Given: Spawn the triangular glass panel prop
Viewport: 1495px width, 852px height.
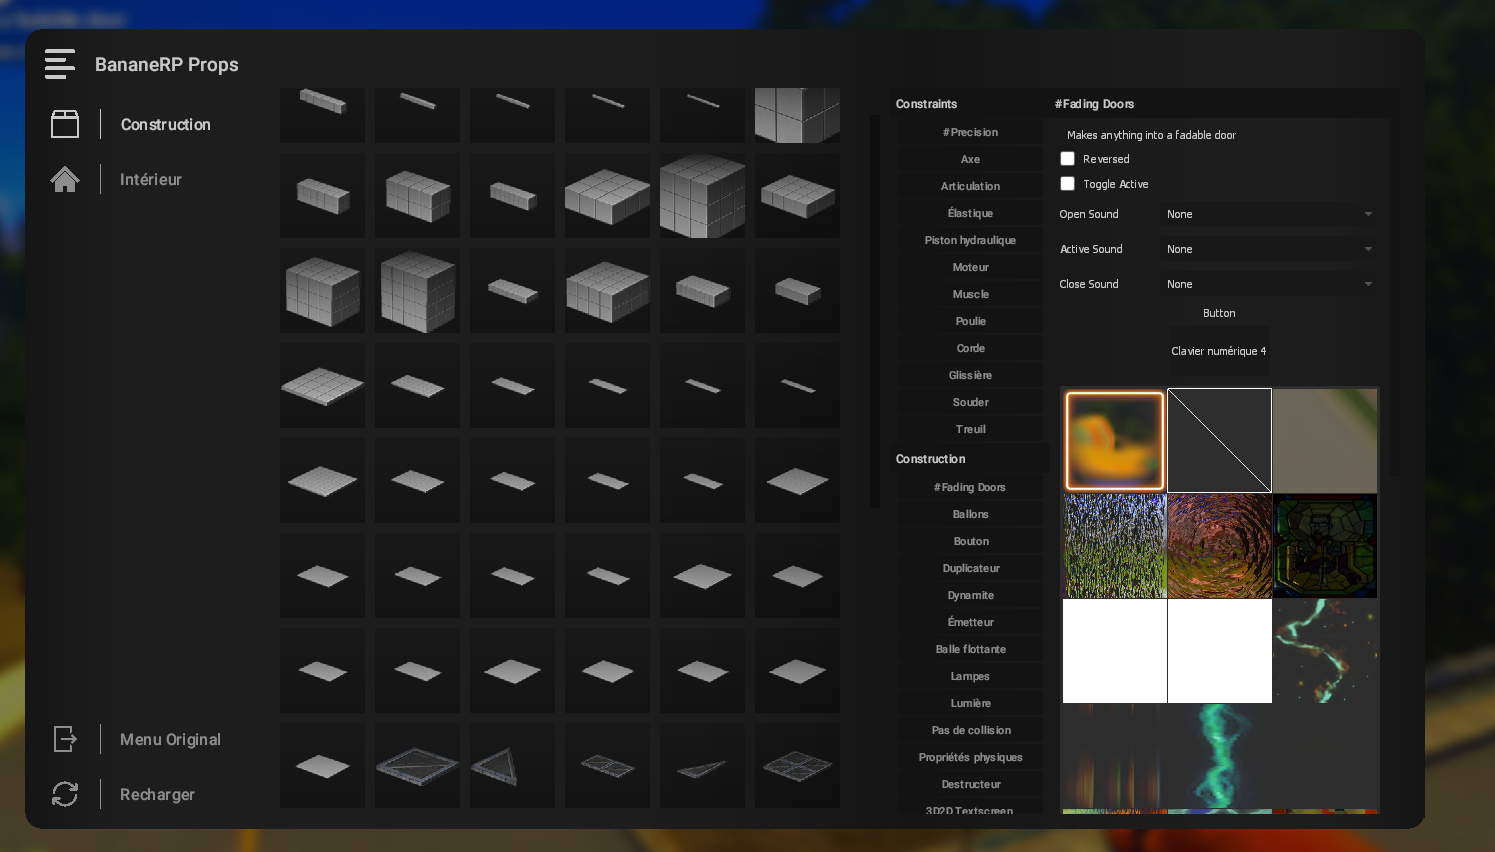Looking at the screenshot, I should pyautogui.click(x=512, y=765).
